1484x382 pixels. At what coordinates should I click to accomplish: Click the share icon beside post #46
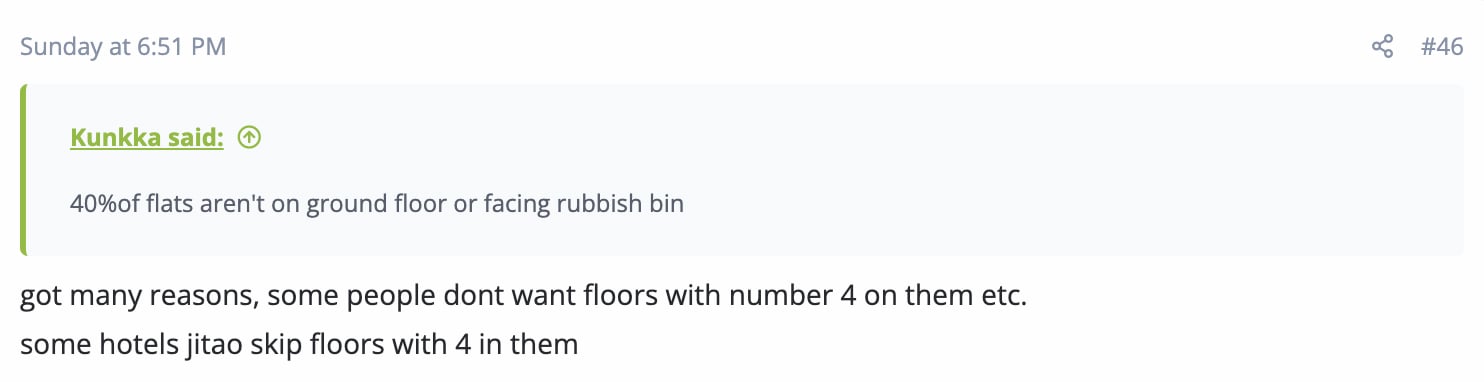point(1382,47)
